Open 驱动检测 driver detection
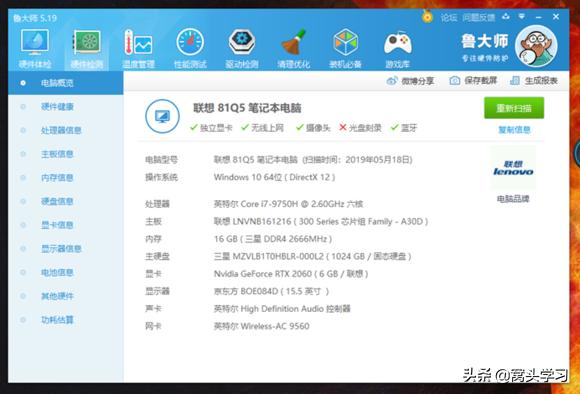 242,48
